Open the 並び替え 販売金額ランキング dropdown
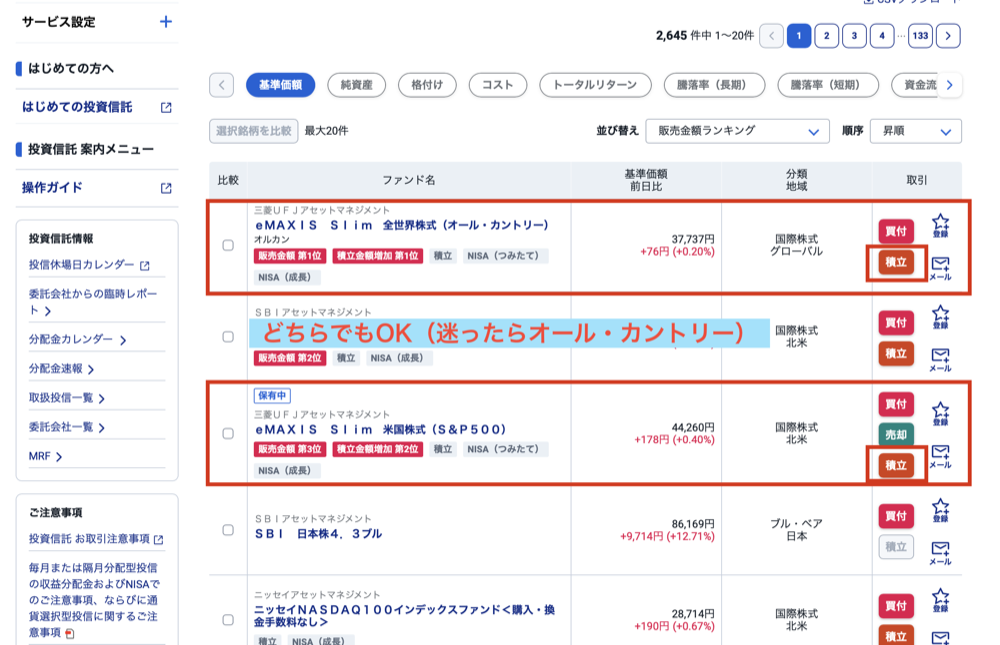 737,131
